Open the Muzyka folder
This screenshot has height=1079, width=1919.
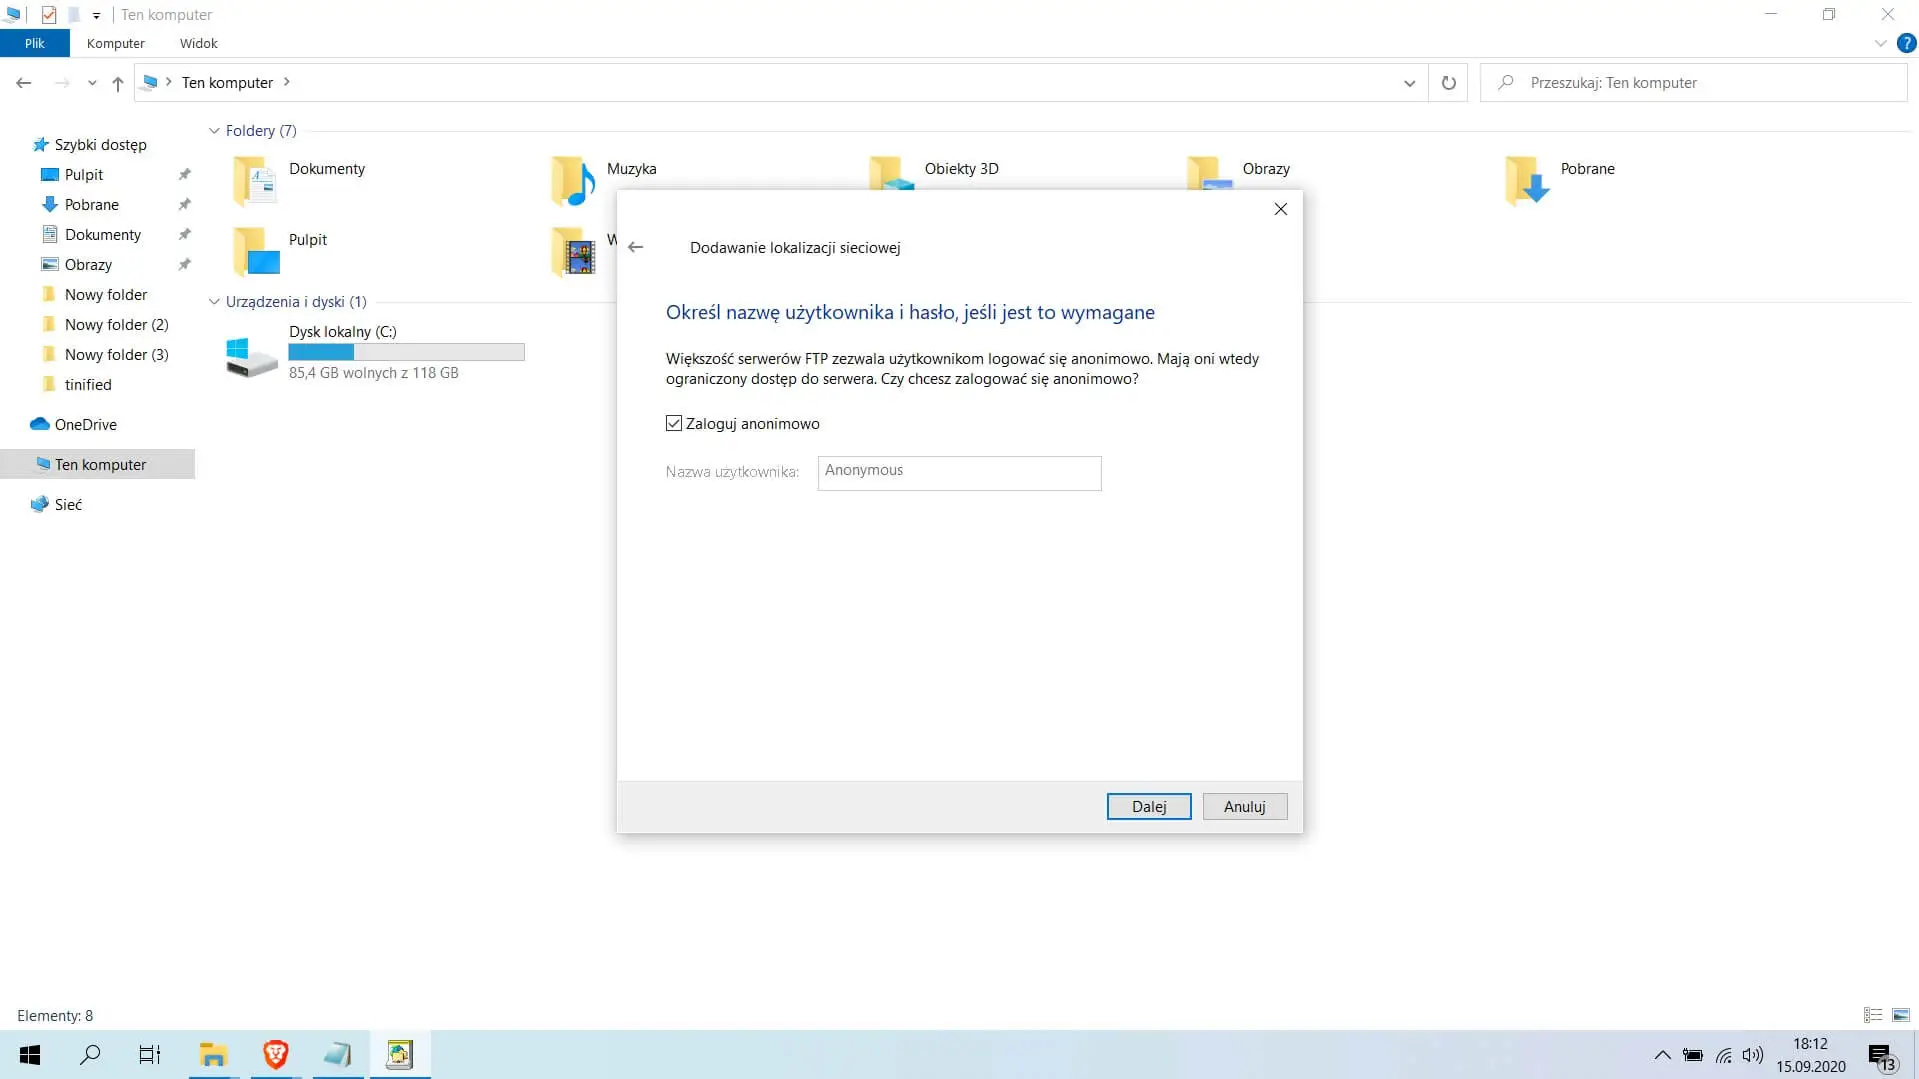[573, 180]
